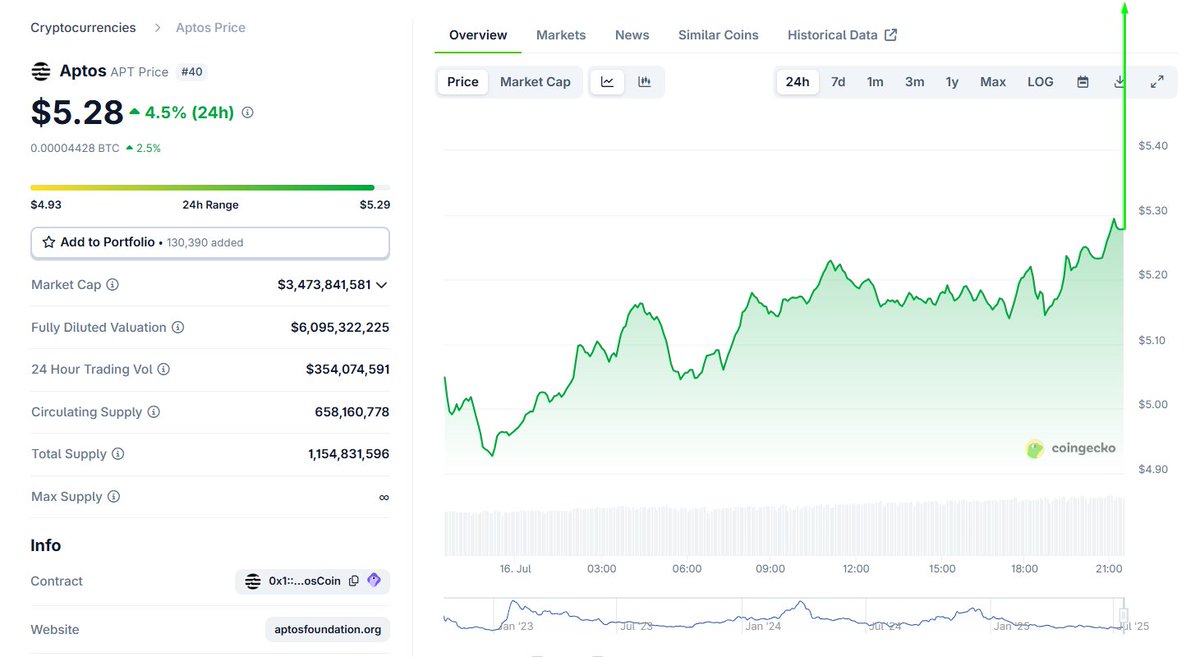The width and height of the screenshot is (1200, 657).
Task: Open Market Cap info tooltip icon
Action: [112, 285]
